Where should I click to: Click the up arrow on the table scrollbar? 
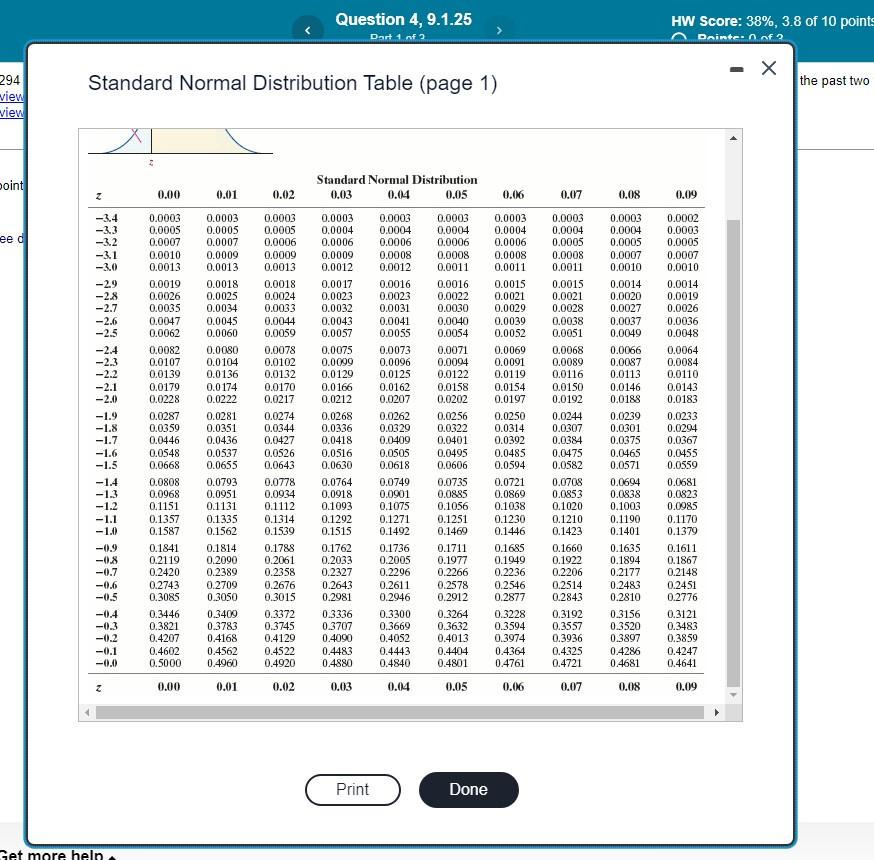(733, 136)
